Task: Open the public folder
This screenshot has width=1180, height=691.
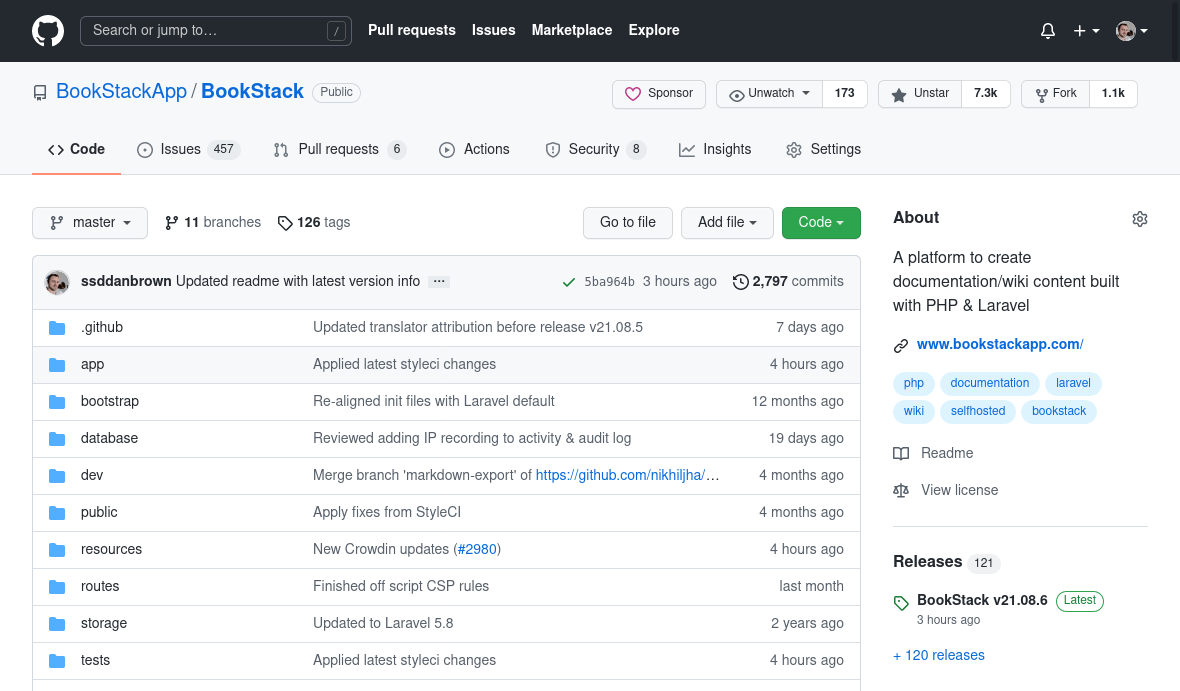Action: click(99, 512)
